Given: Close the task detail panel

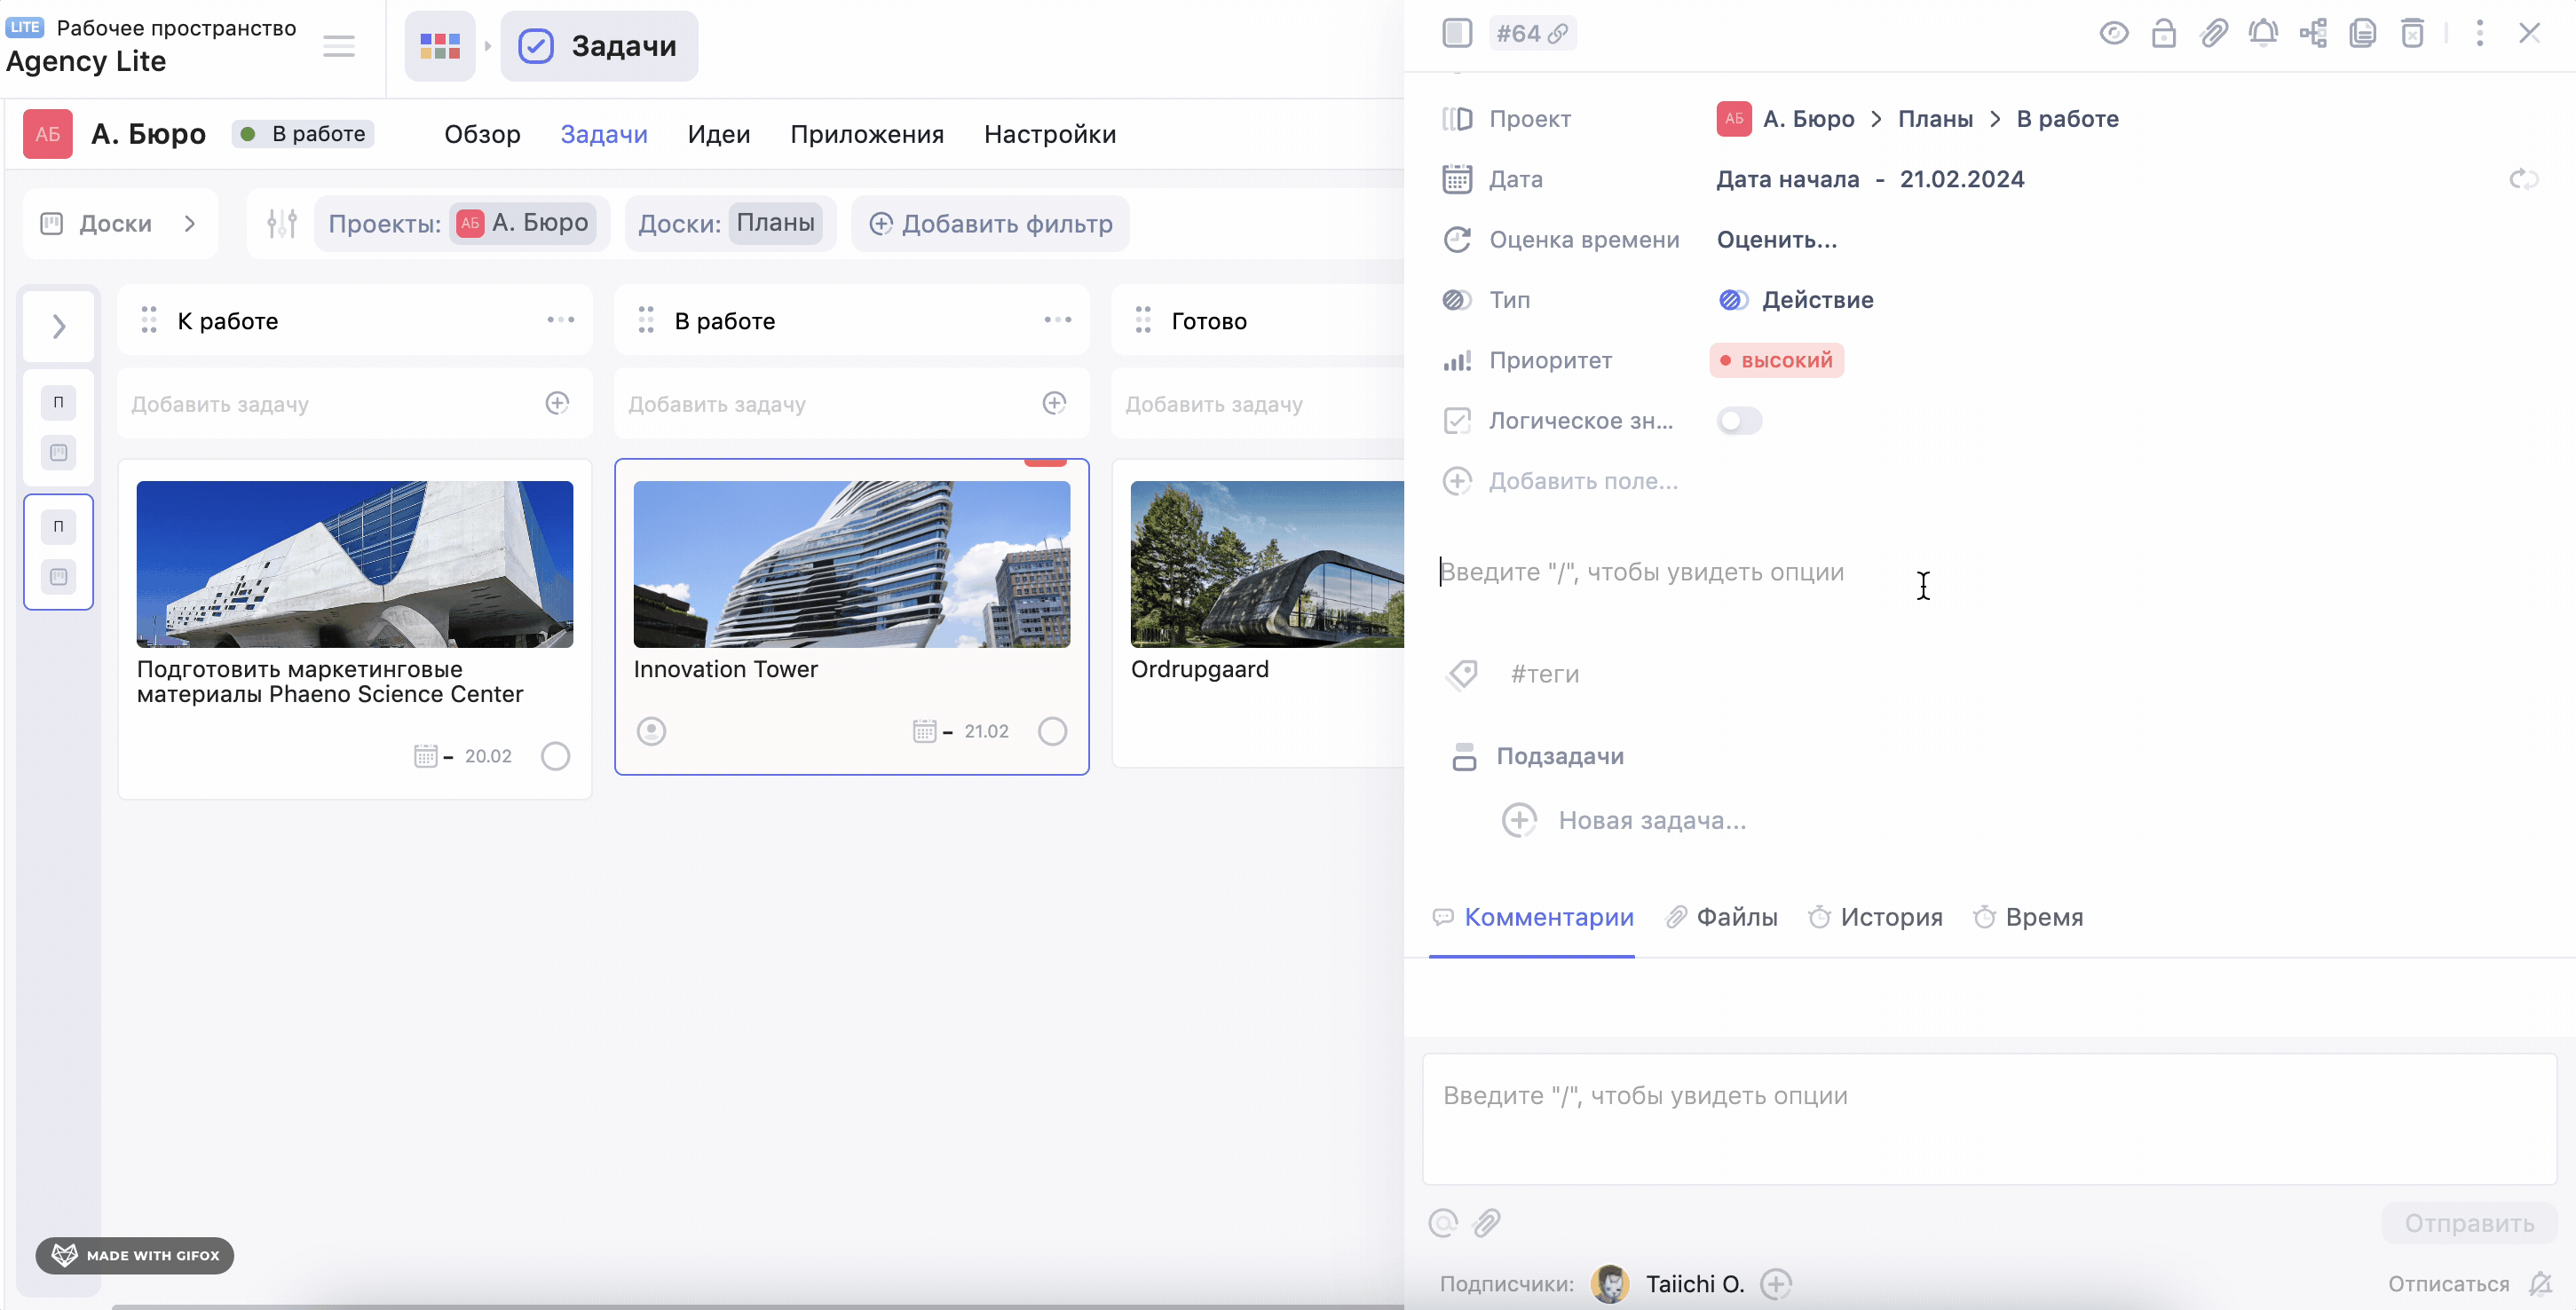Looking at the screenshot, I should coord(2529,33).
